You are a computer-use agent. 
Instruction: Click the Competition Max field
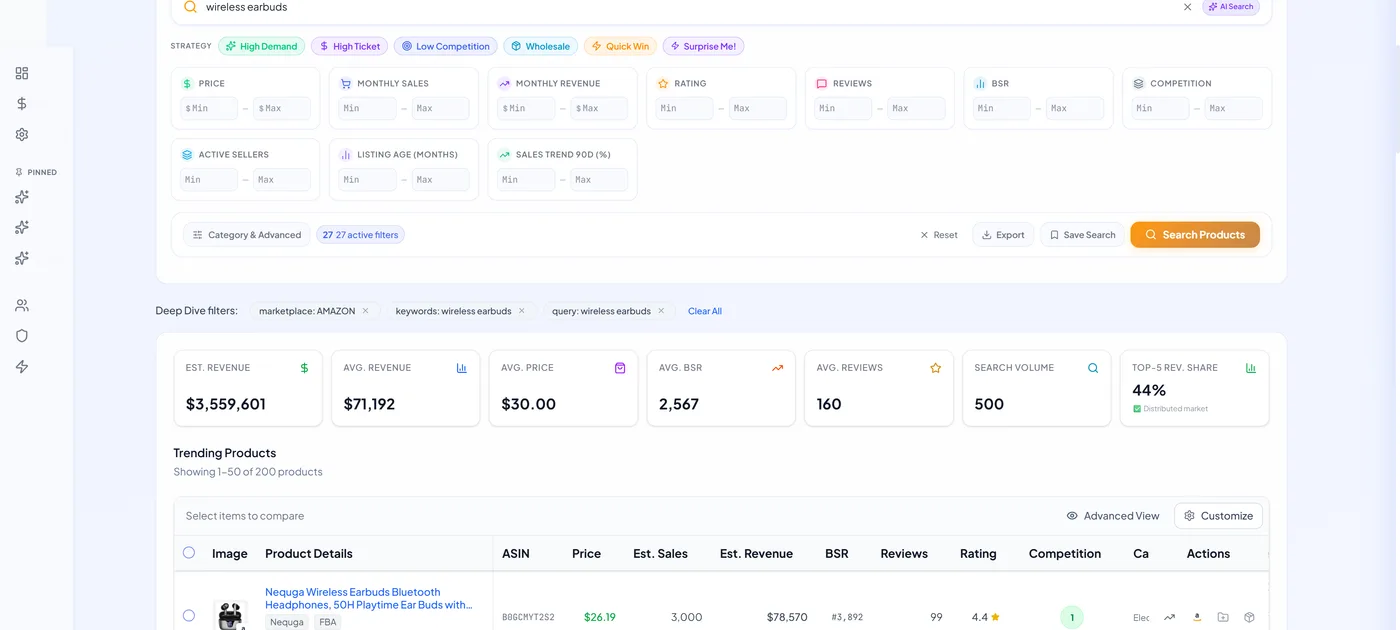[1234, 108]
